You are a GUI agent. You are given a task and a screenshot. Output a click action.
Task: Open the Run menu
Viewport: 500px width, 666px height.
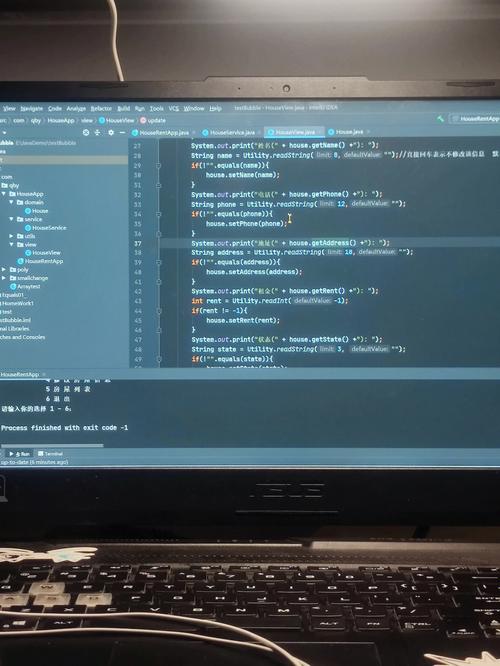[140, 109]
